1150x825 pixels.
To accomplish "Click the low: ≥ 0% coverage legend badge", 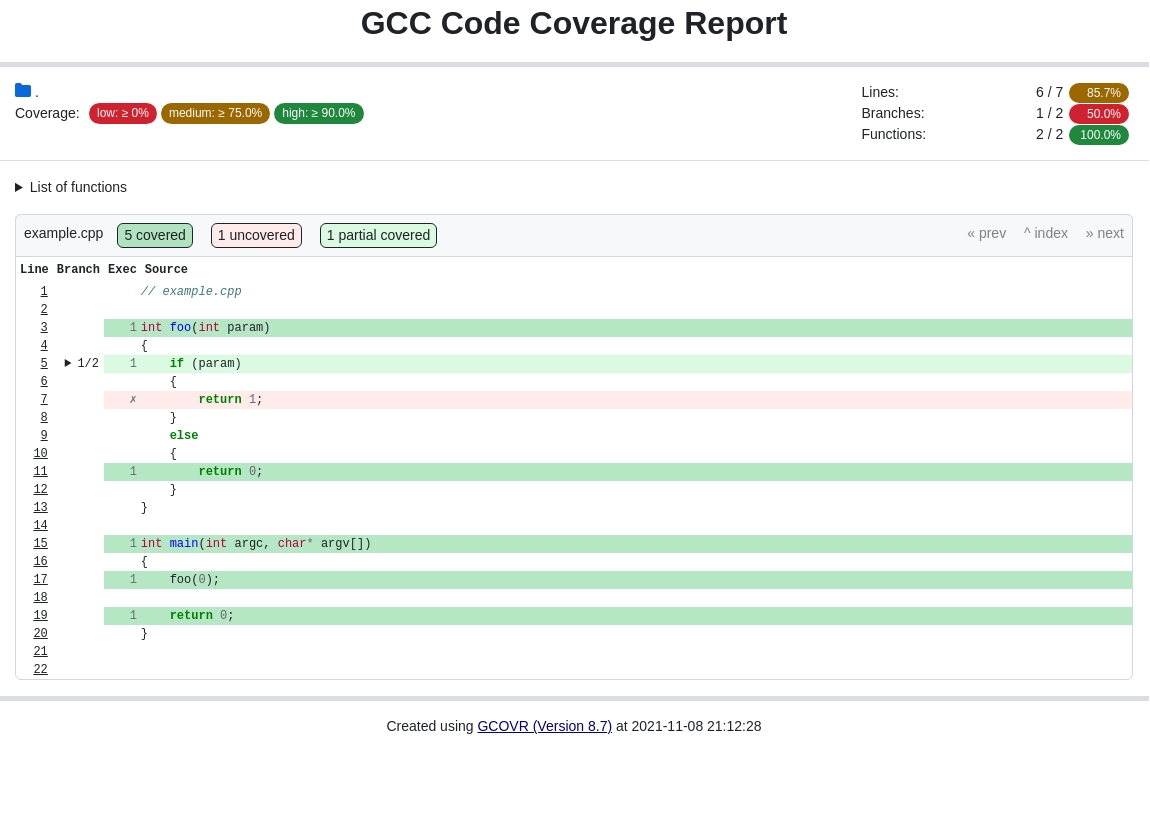I will pyautogui.click(x=122, y=113).
